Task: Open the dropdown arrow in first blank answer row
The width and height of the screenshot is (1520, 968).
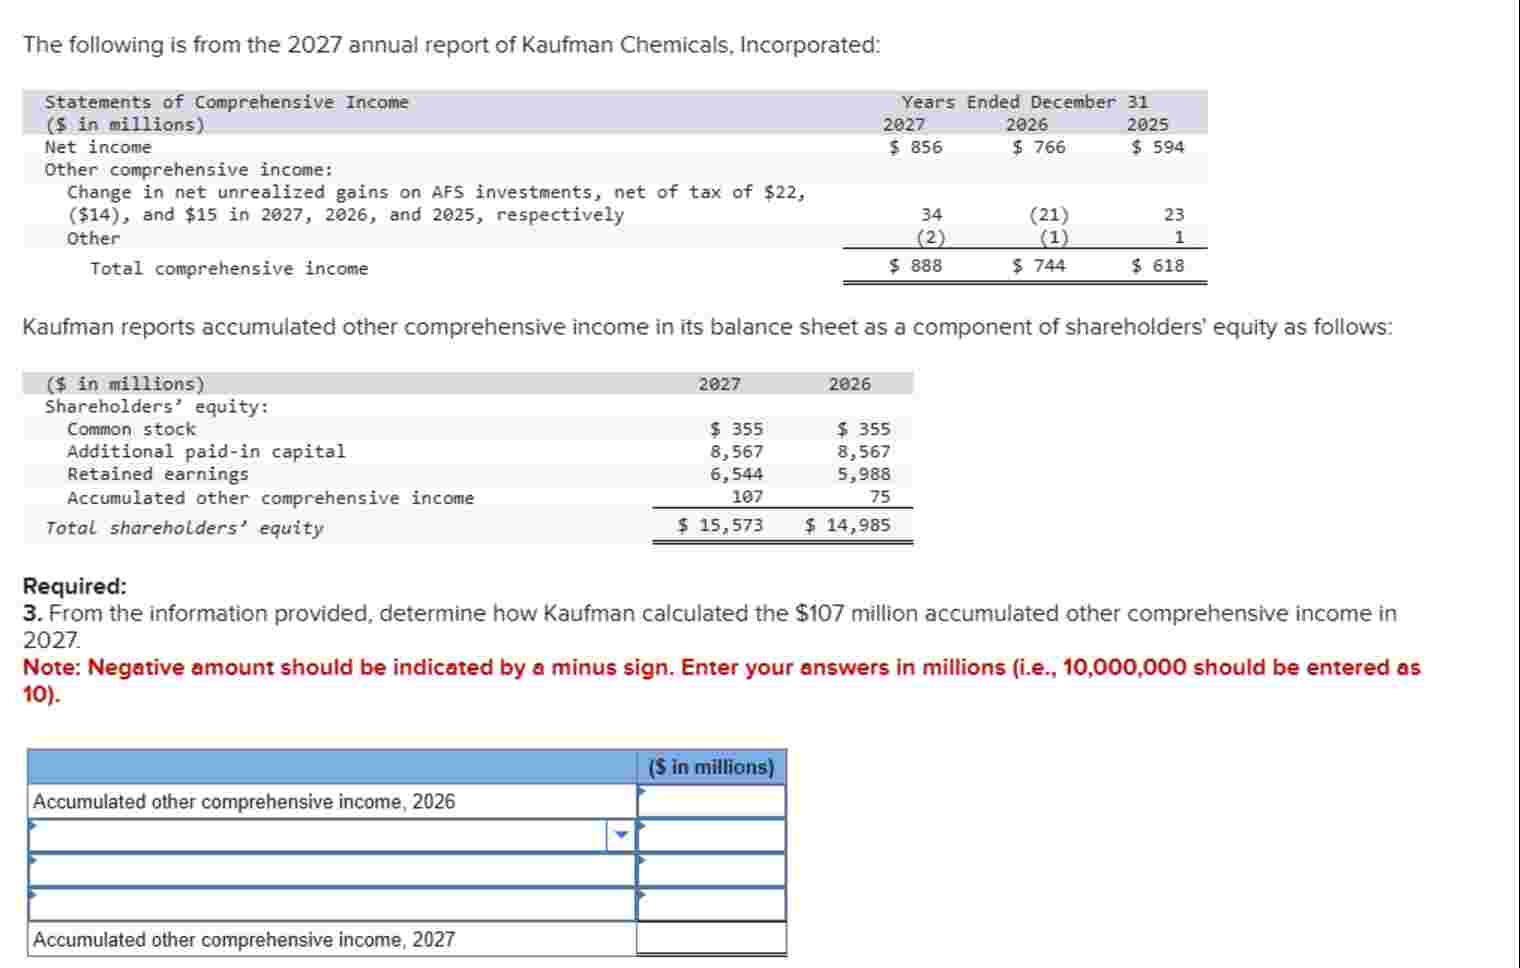Action: click(621, 835)
